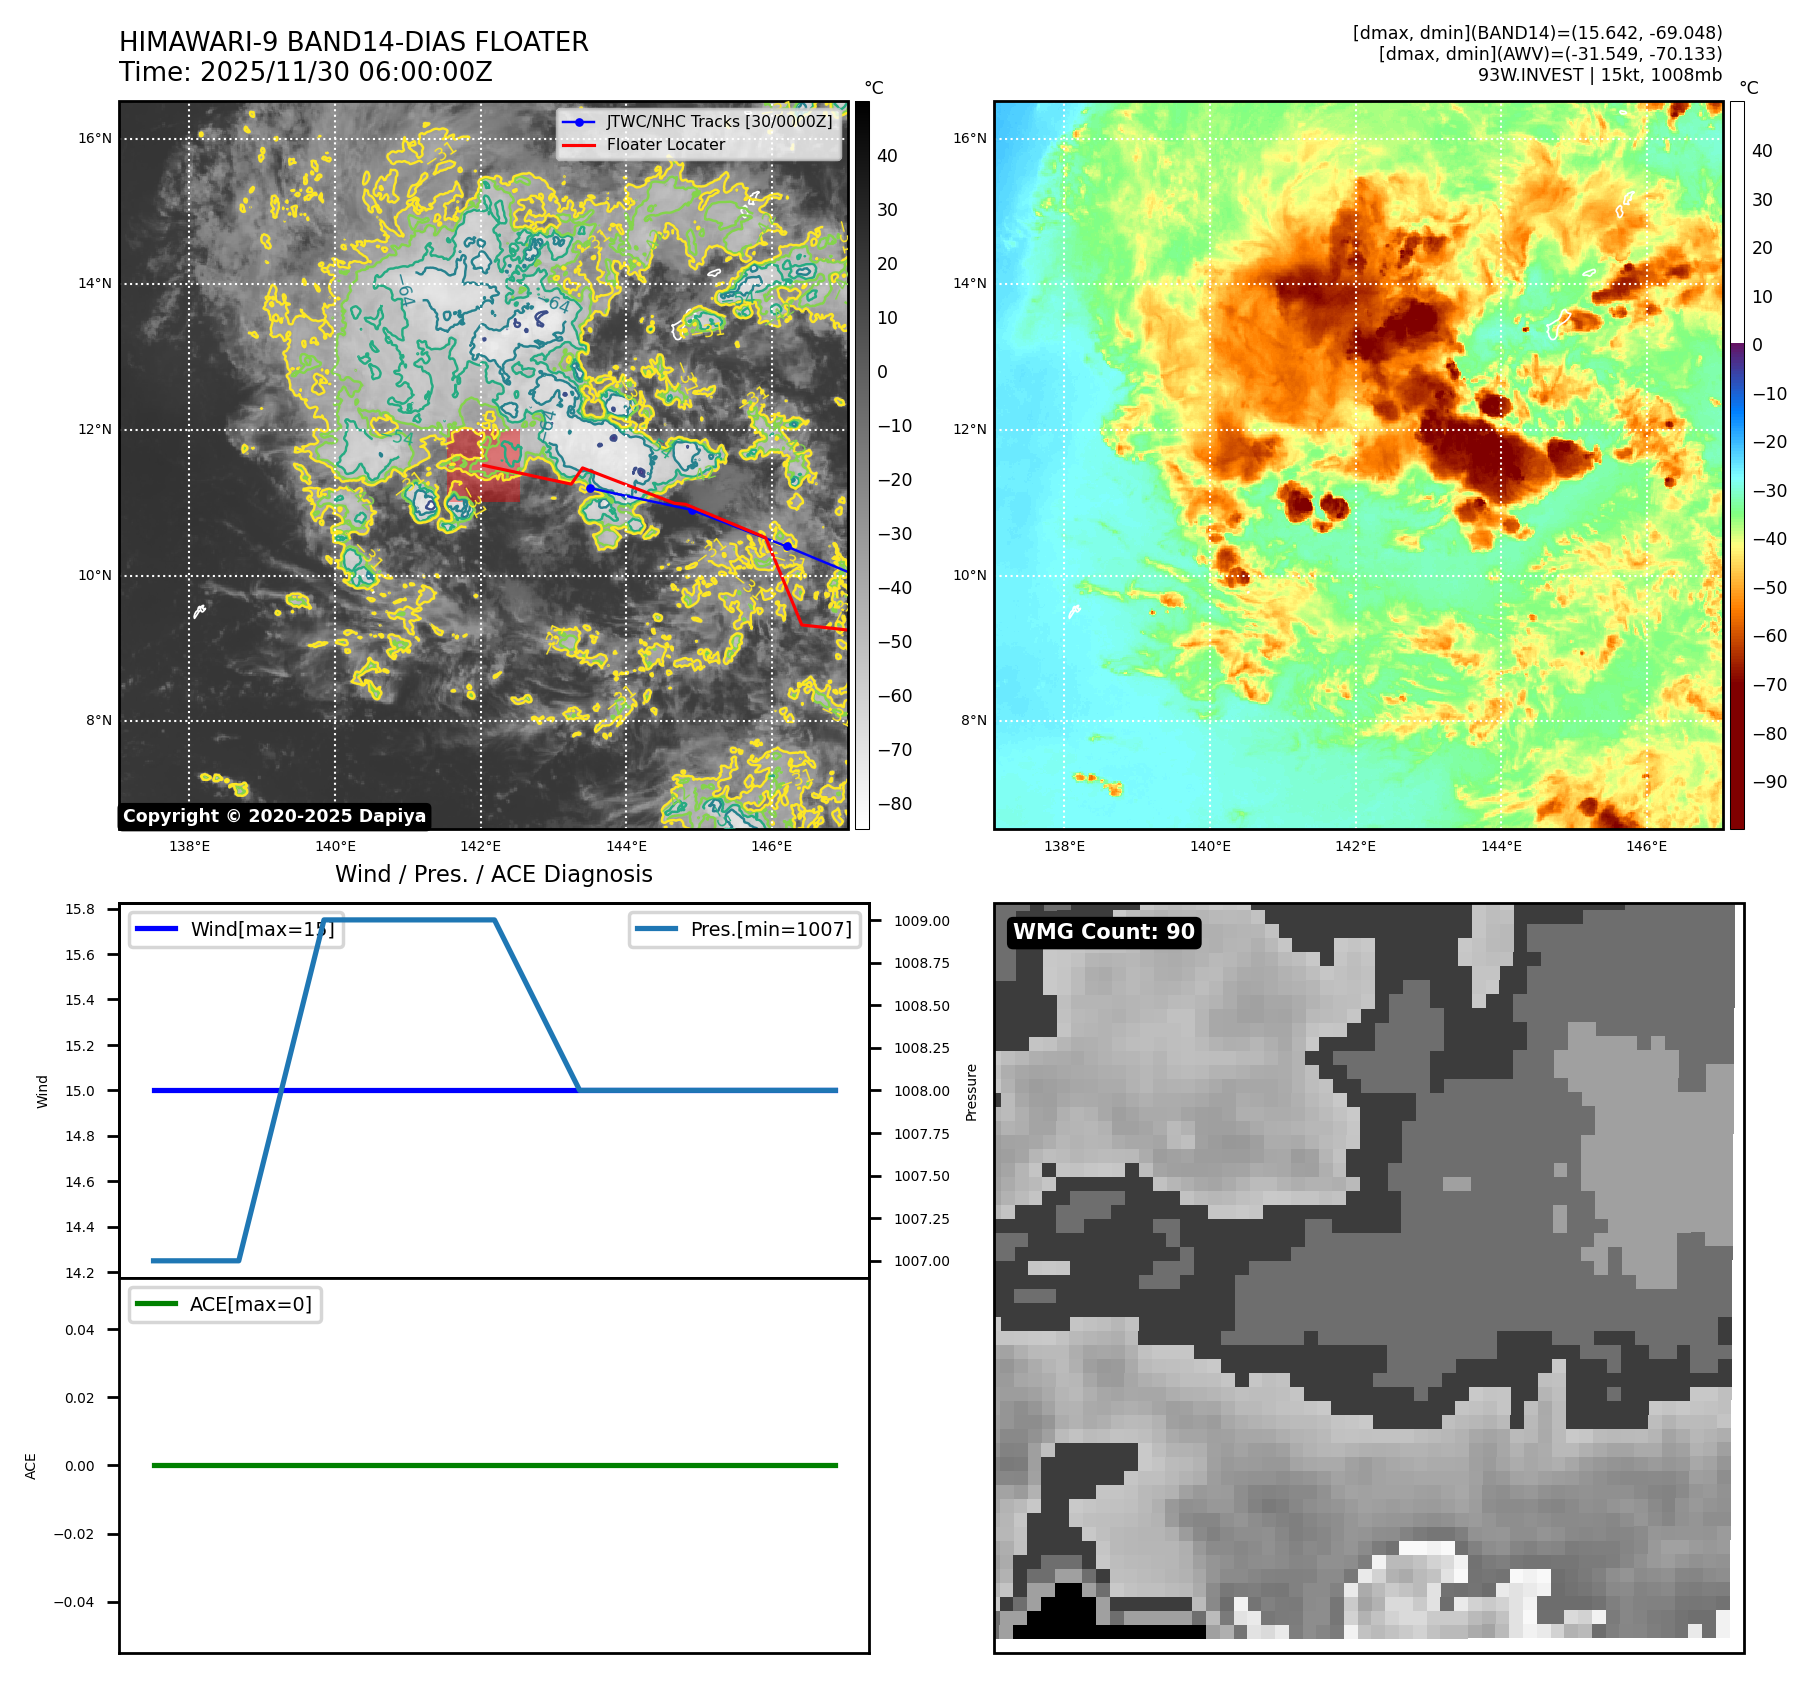Click the small island outline near 138°E, 9.5°N

pyautogui.click(x=199, y=610)
